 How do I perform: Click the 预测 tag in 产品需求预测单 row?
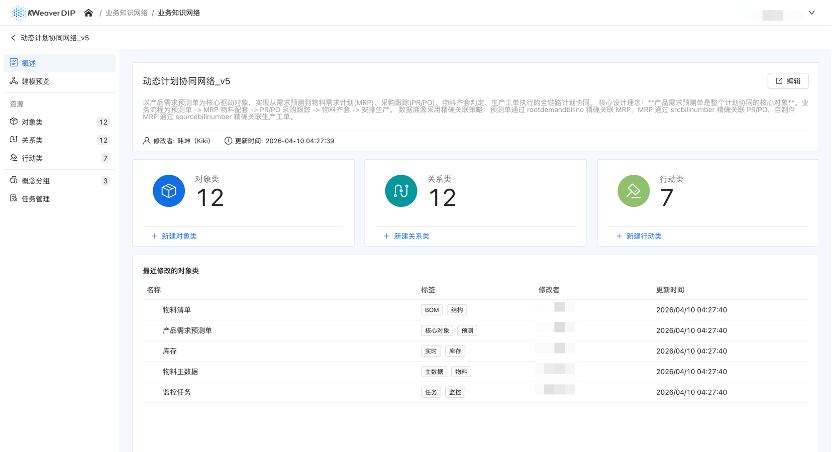467,331
